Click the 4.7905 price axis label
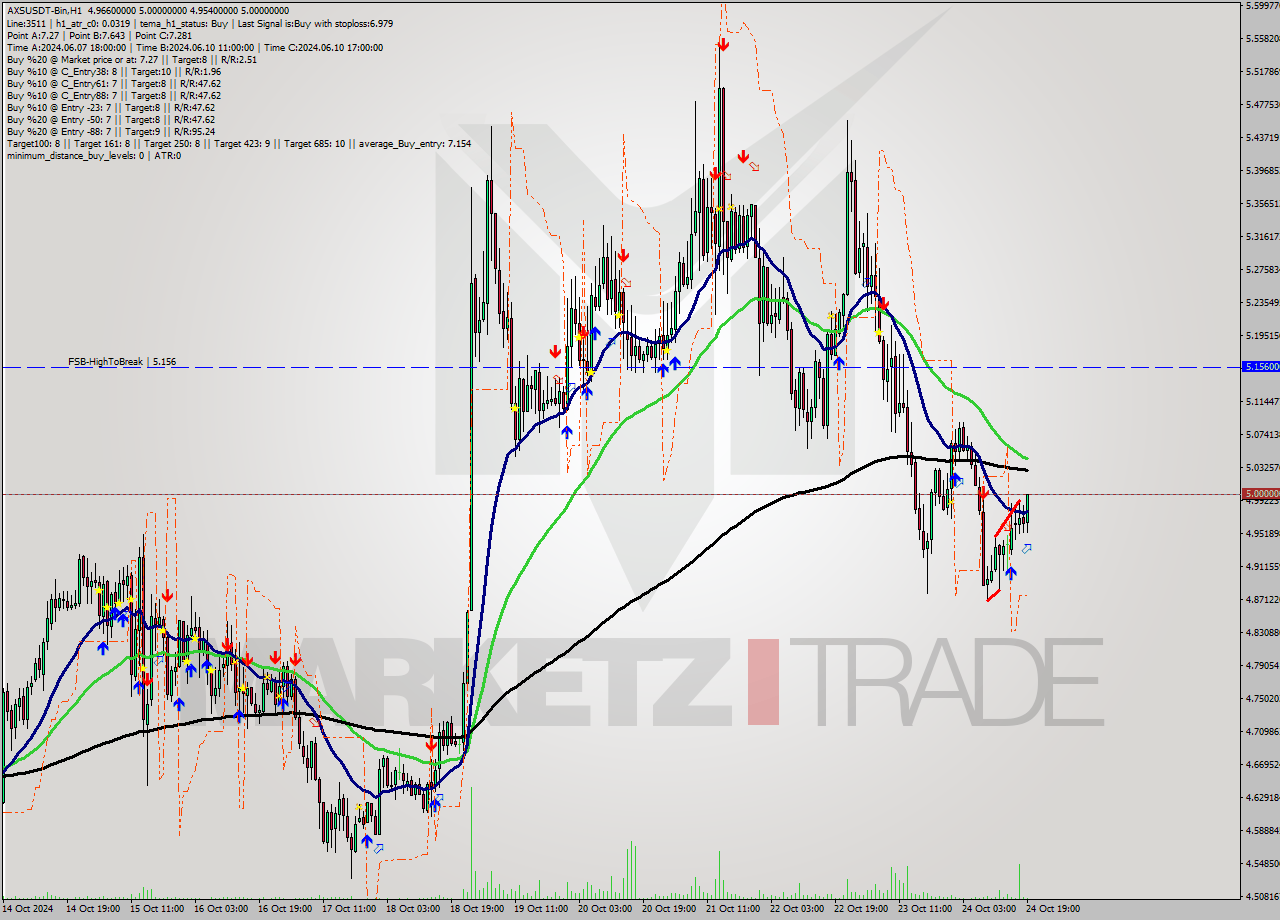This screenshot has height=920, width=1280. pos(1262,666)
